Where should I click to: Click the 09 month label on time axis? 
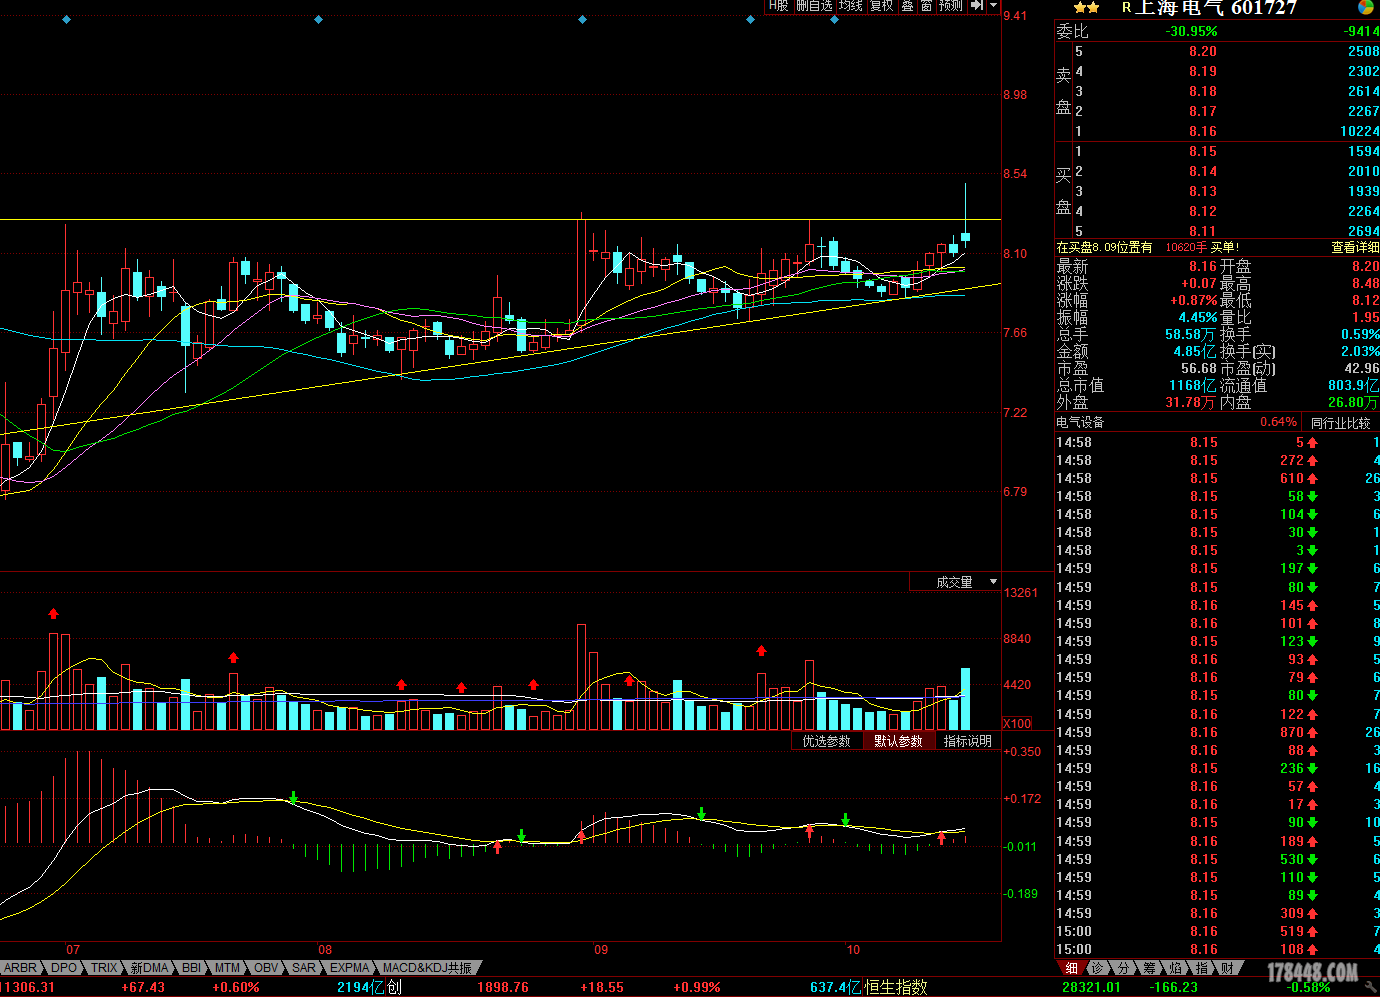coord(601,949)
